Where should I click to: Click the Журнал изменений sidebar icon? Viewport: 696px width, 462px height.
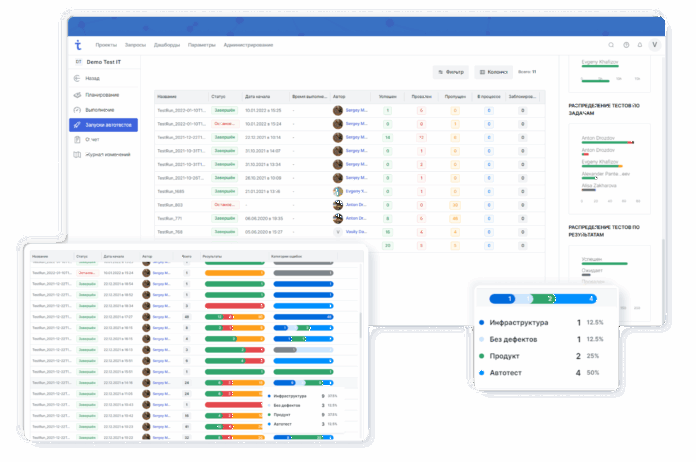[76, 155]
